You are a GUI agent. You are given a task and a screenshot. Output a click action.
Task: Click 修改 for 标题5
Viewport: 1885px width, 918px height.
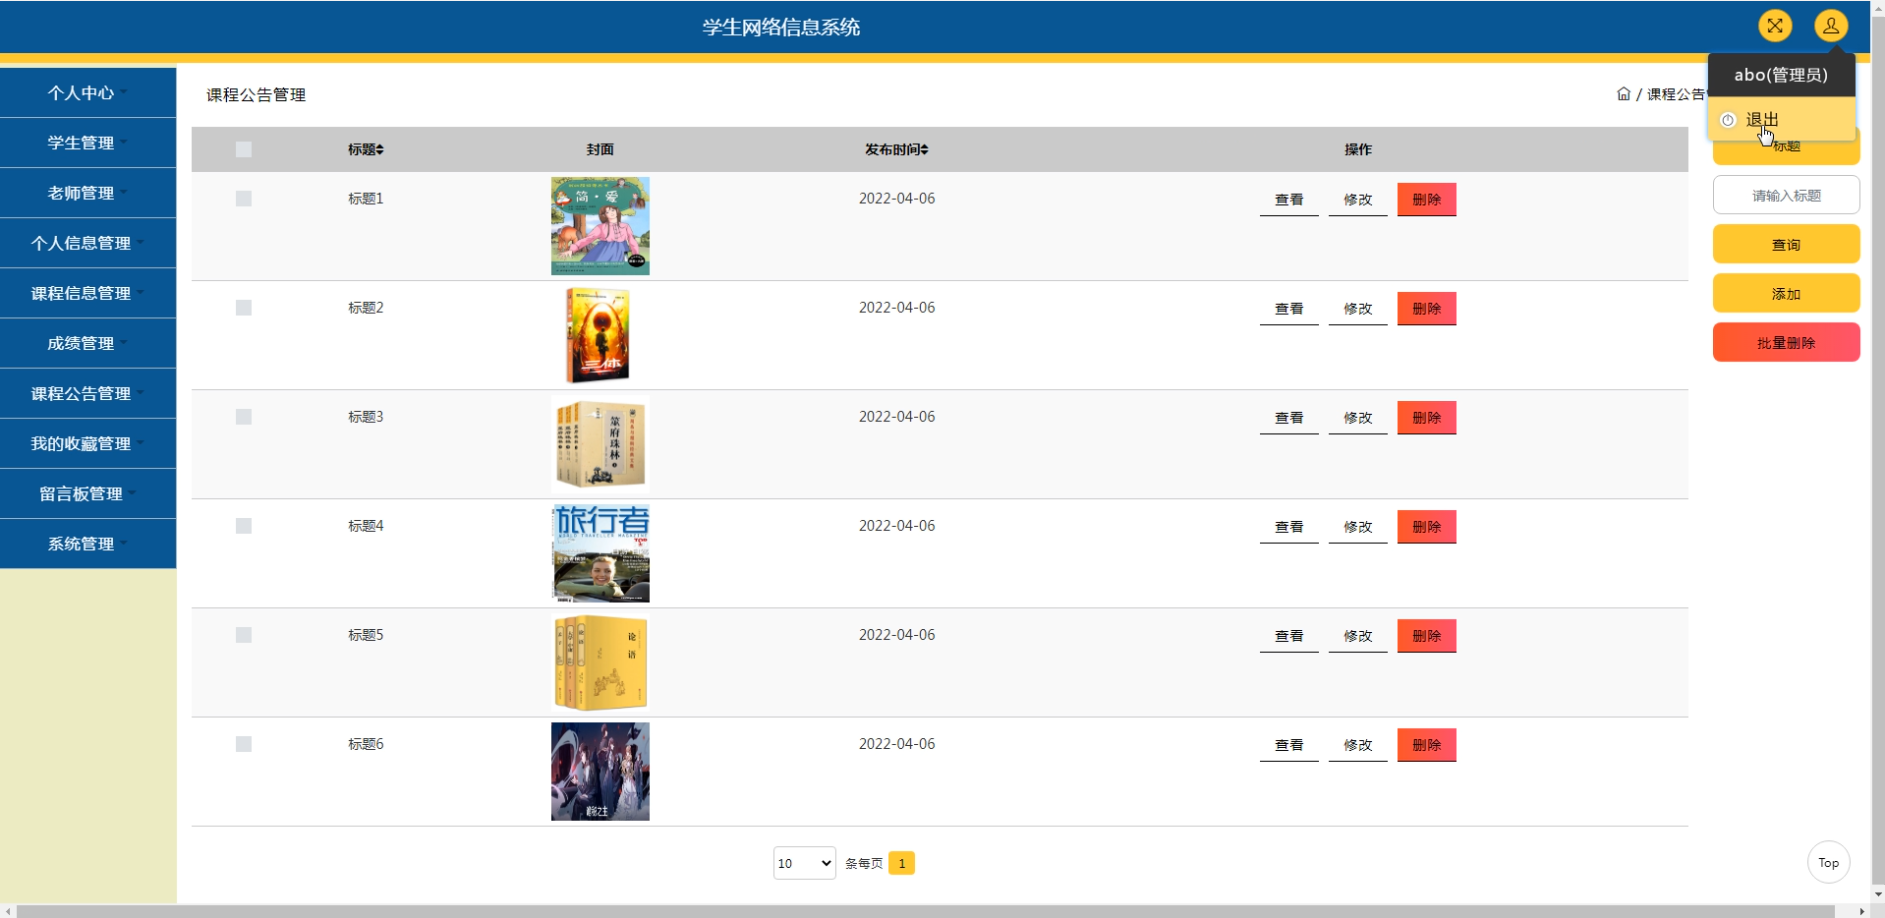[1358, 635]
